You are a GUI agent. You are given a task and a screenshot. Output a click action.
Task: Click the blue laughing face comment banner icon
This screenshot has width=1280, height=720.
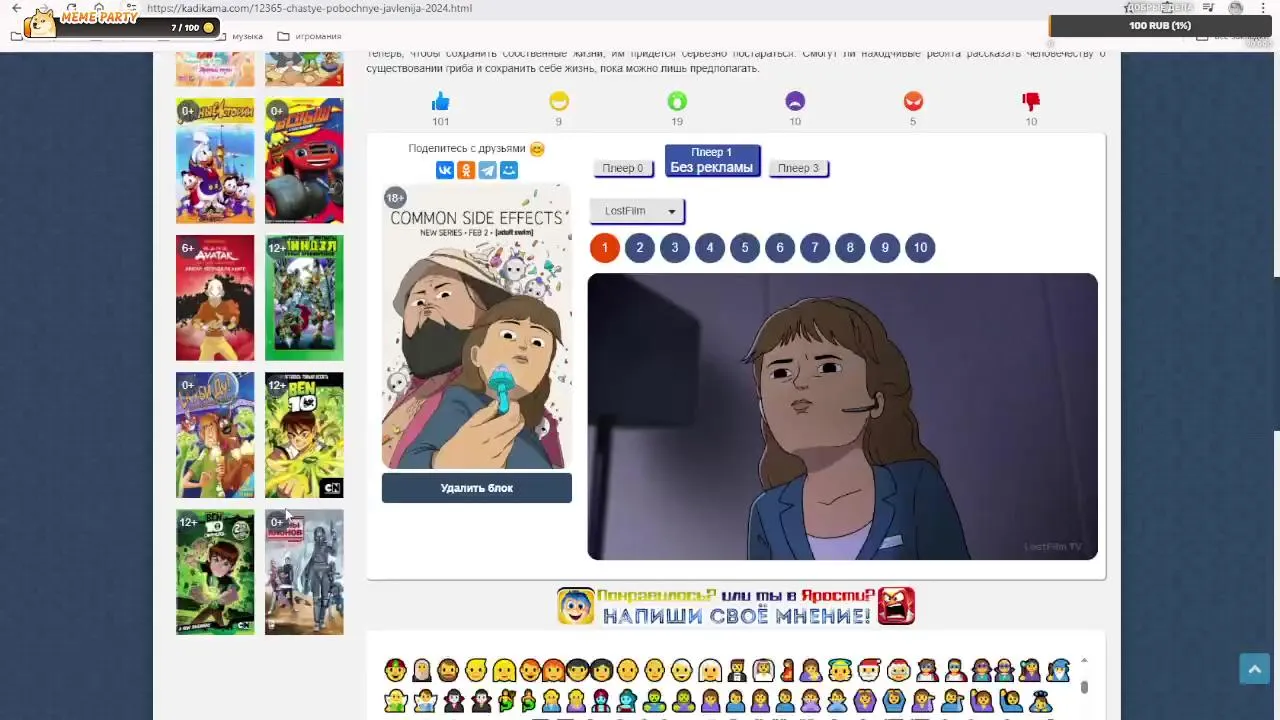click(575, 606)
